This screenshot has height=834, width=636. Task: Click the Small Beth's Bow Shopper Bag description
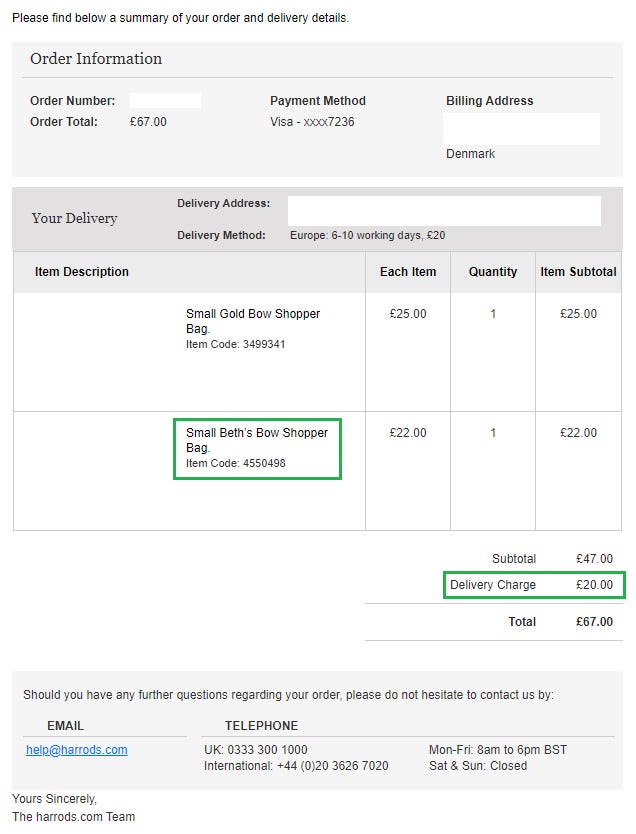coord(256,440)
